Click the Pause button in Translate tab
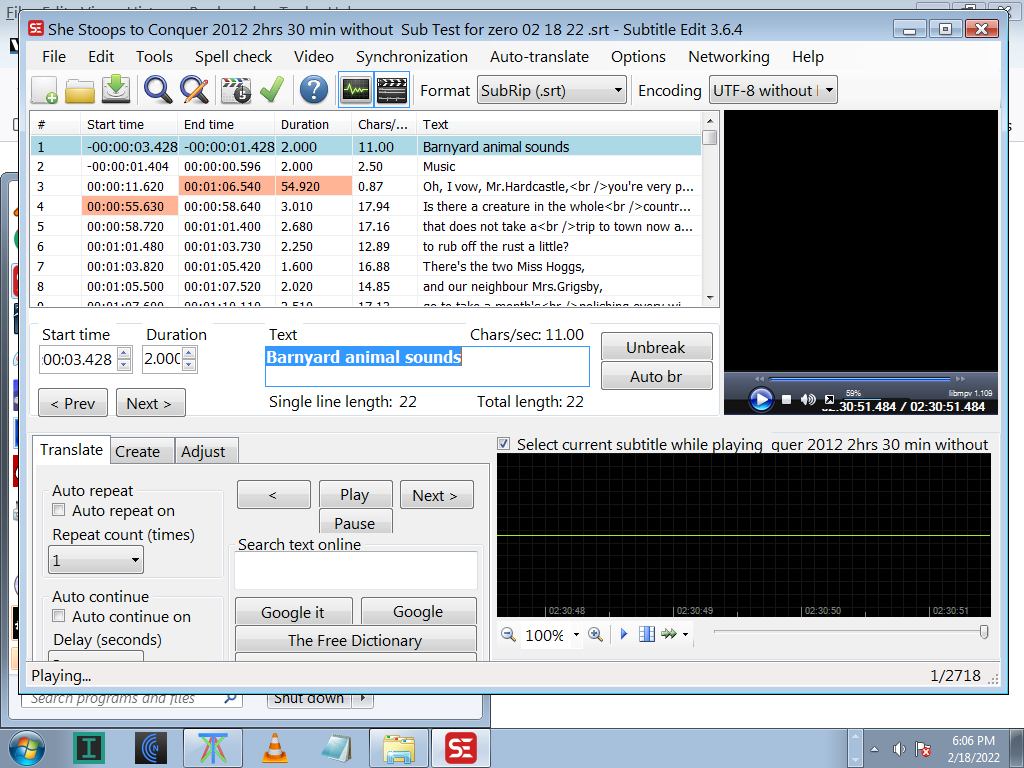1024x768 pixels. tap(355, 522)
